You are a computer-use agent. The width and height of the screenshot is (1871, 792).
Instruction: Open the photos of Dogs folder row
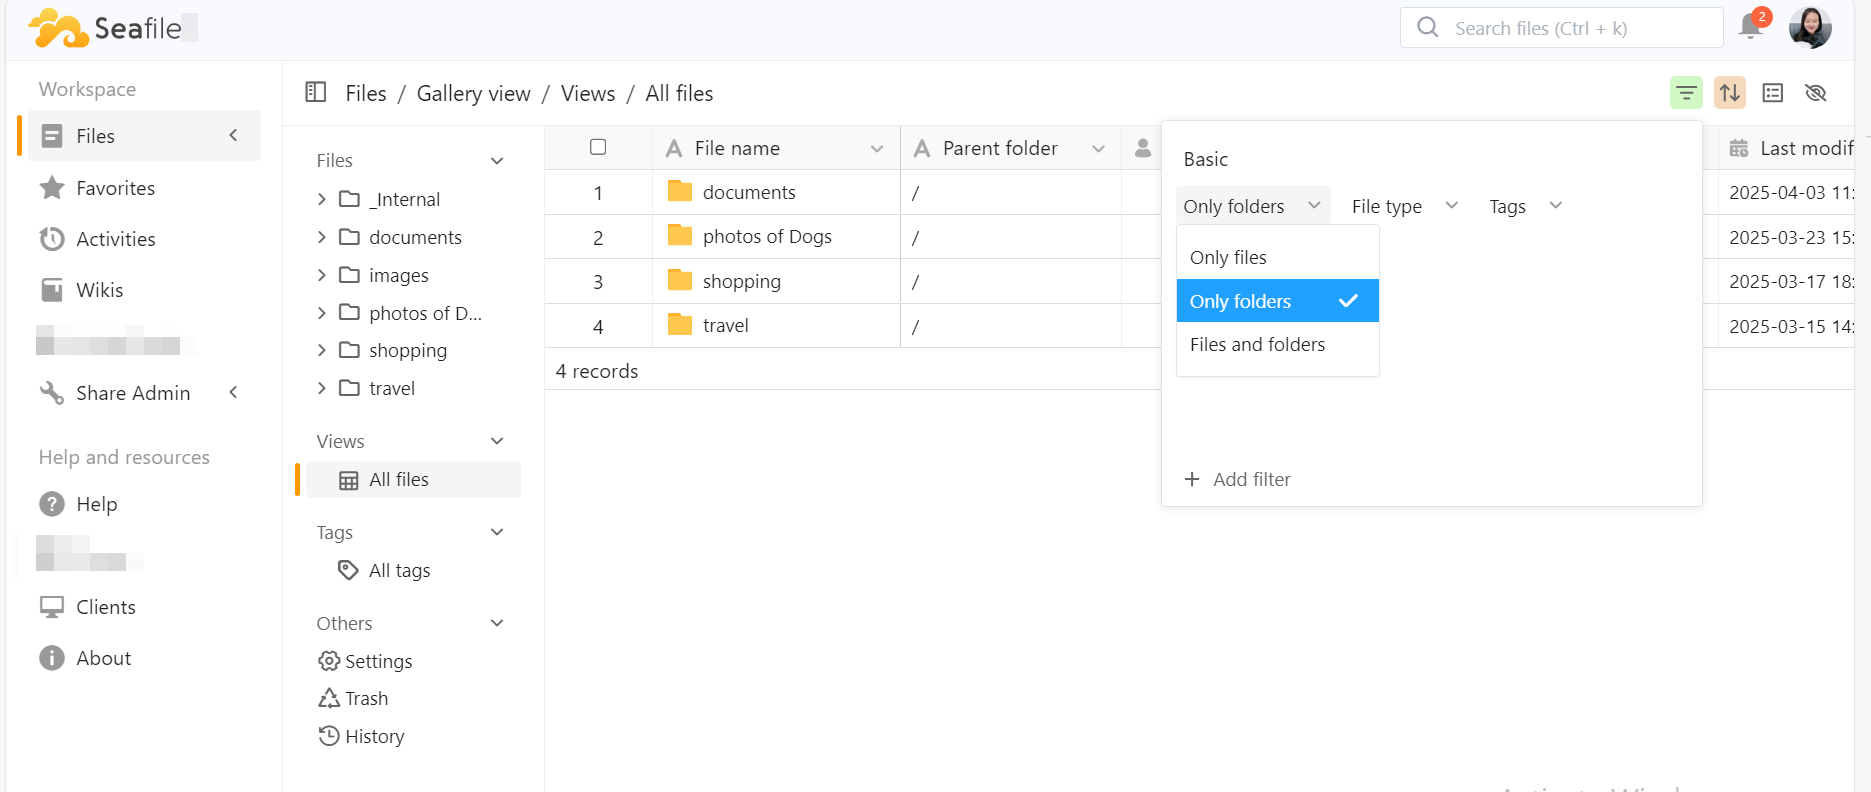click(767, 236)
